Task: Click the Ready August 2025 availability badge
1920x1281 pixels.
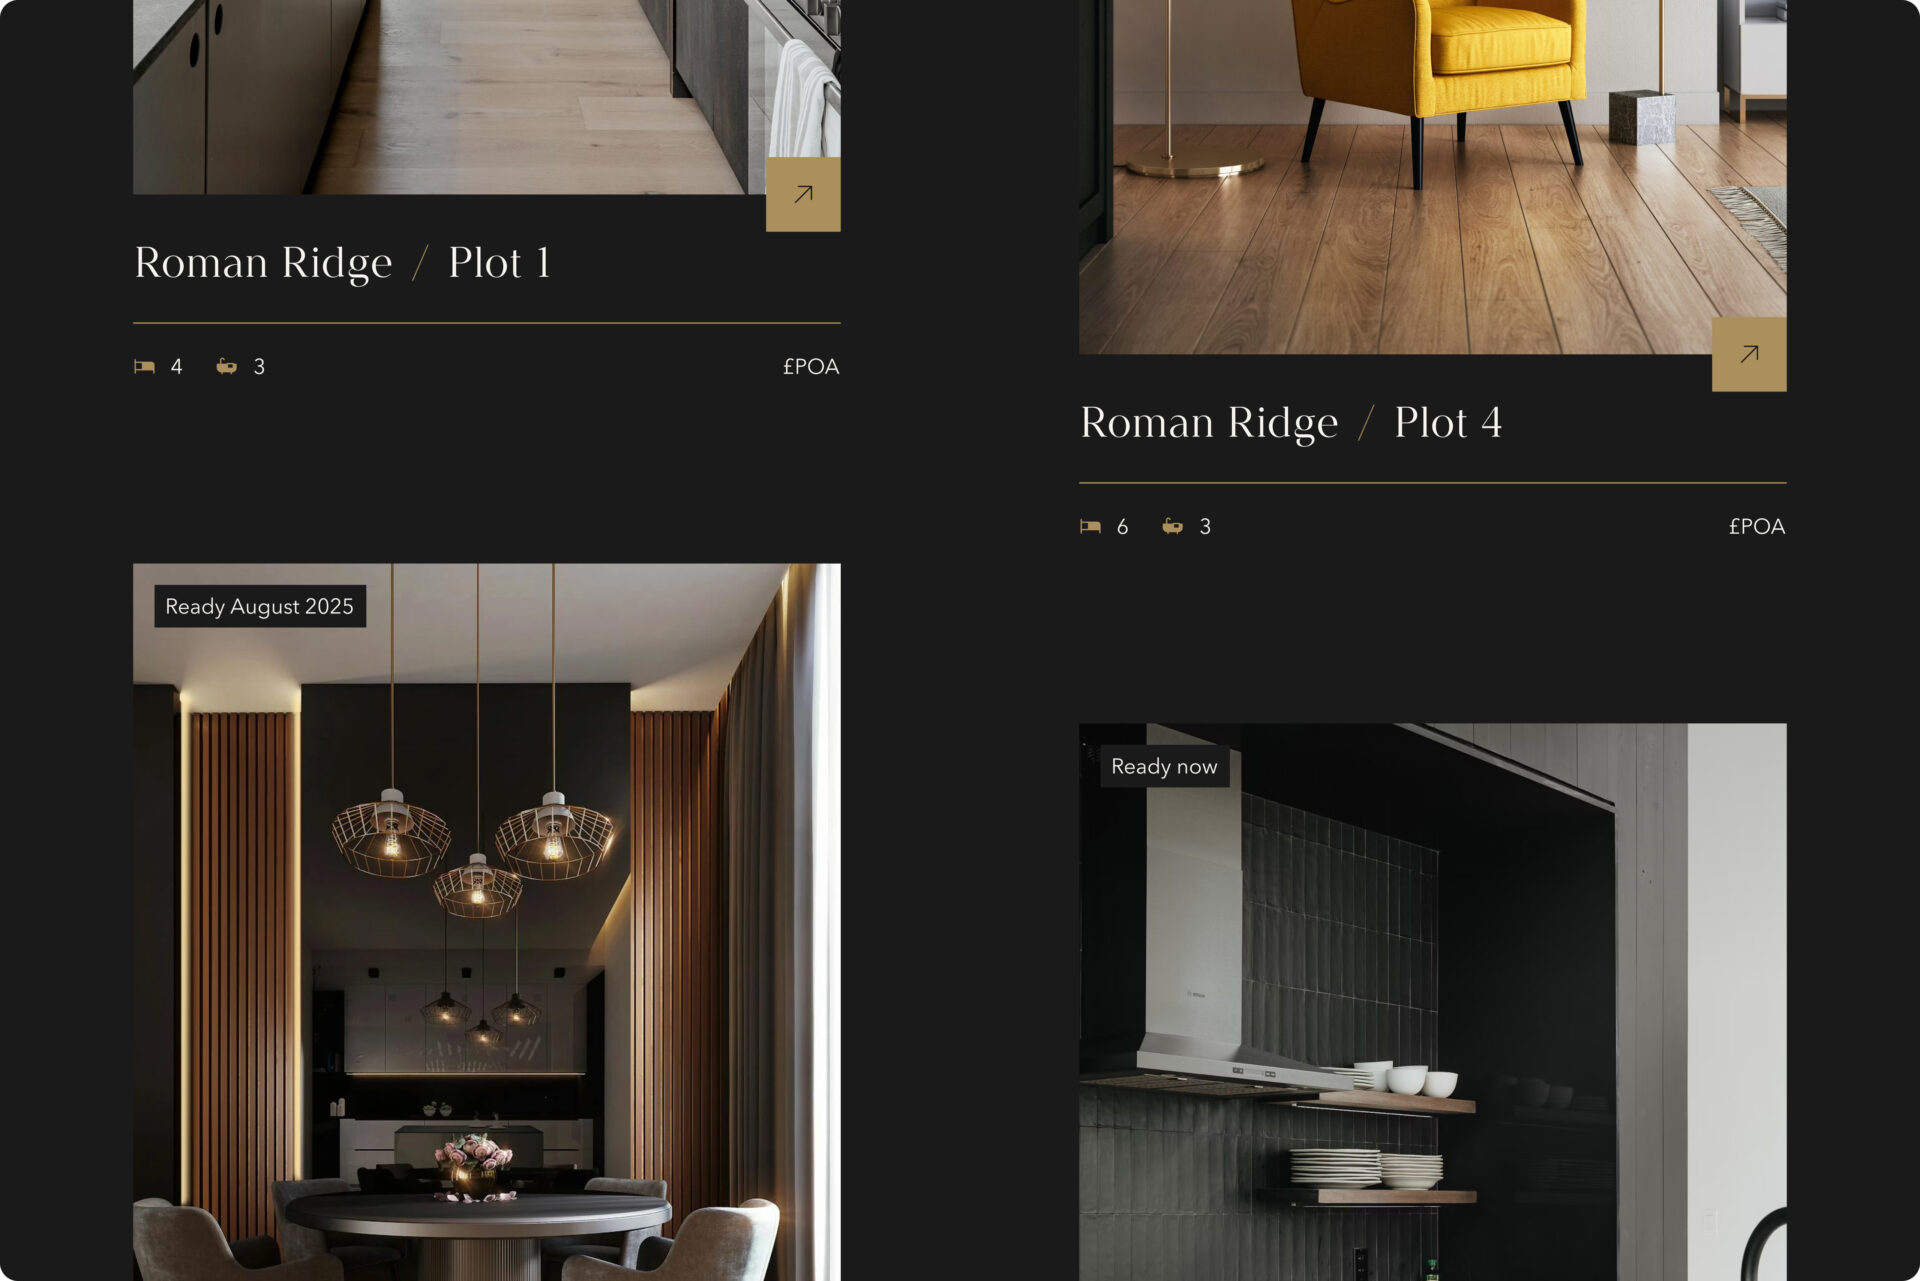Action: coord(259,606)
